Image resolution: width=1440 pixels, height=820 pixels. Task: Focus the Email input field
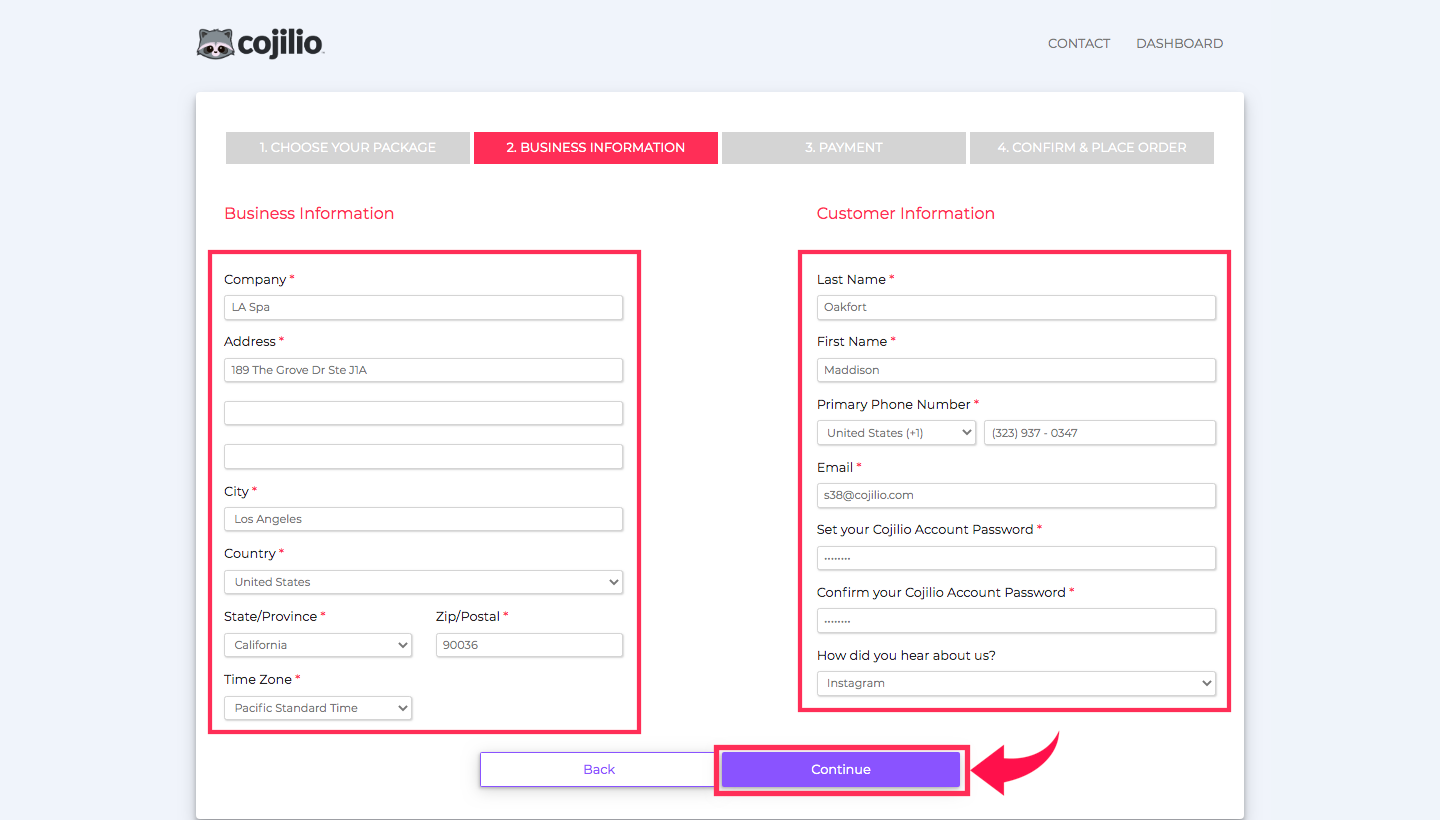point(1016,495)
